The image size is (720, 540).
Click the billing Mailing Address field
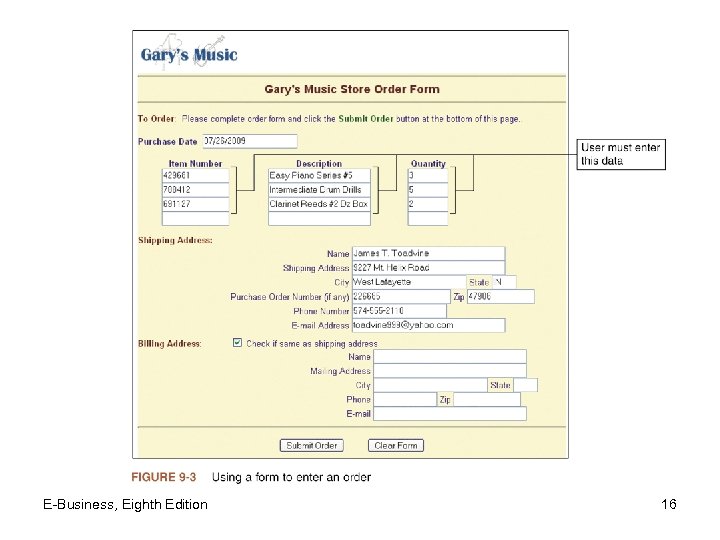pos(450,371)
